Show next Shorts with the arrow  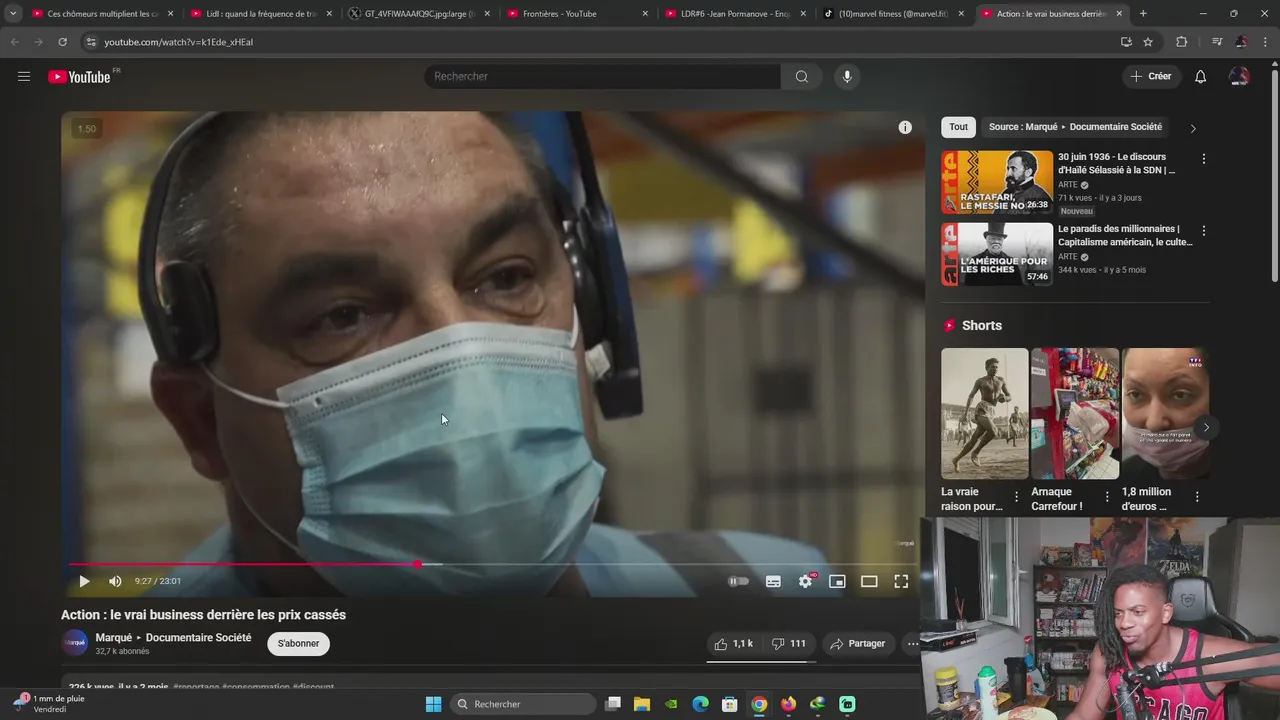(1206, 428)
